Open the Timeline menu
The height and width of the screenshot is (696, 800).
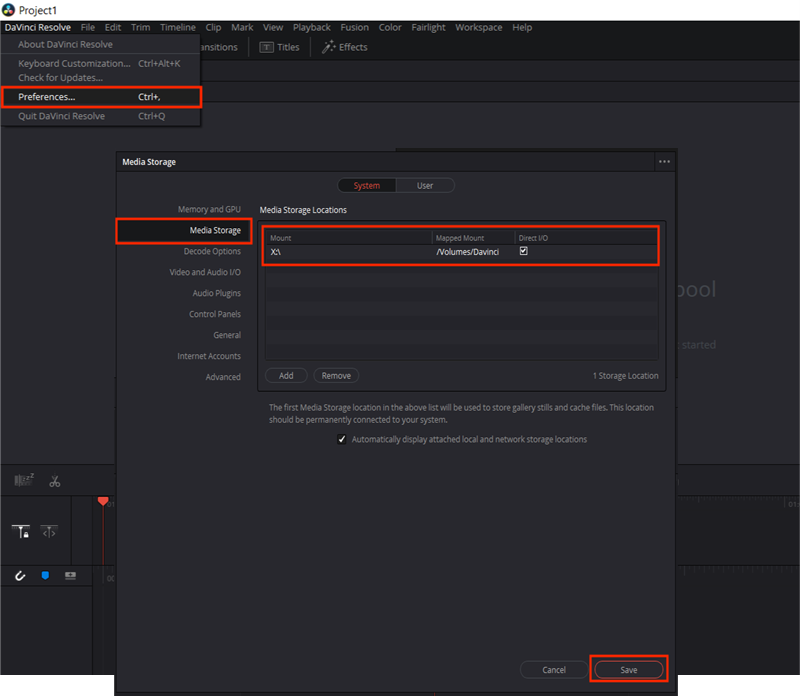[178, 28]
